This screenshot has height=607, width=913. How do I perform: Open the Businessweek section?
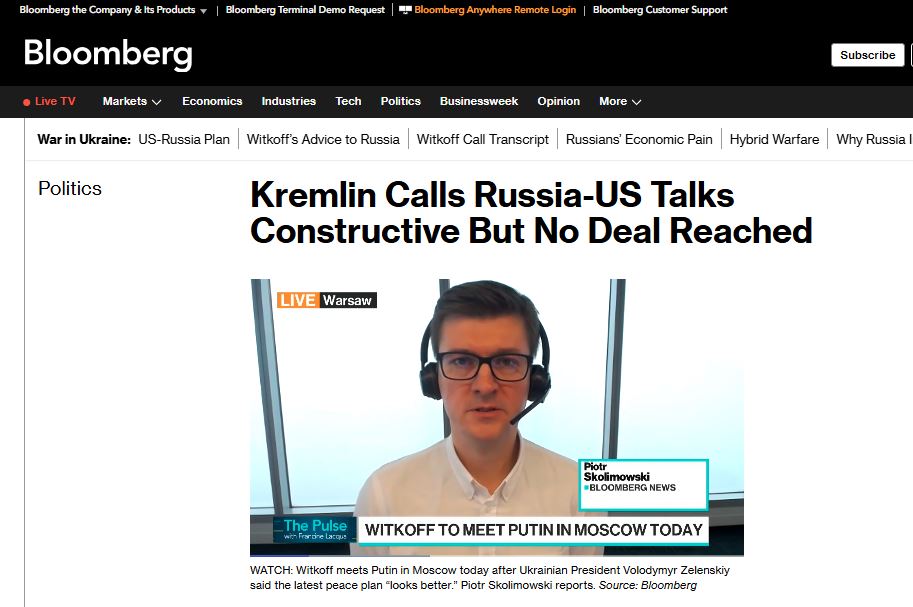click(479, 101)
